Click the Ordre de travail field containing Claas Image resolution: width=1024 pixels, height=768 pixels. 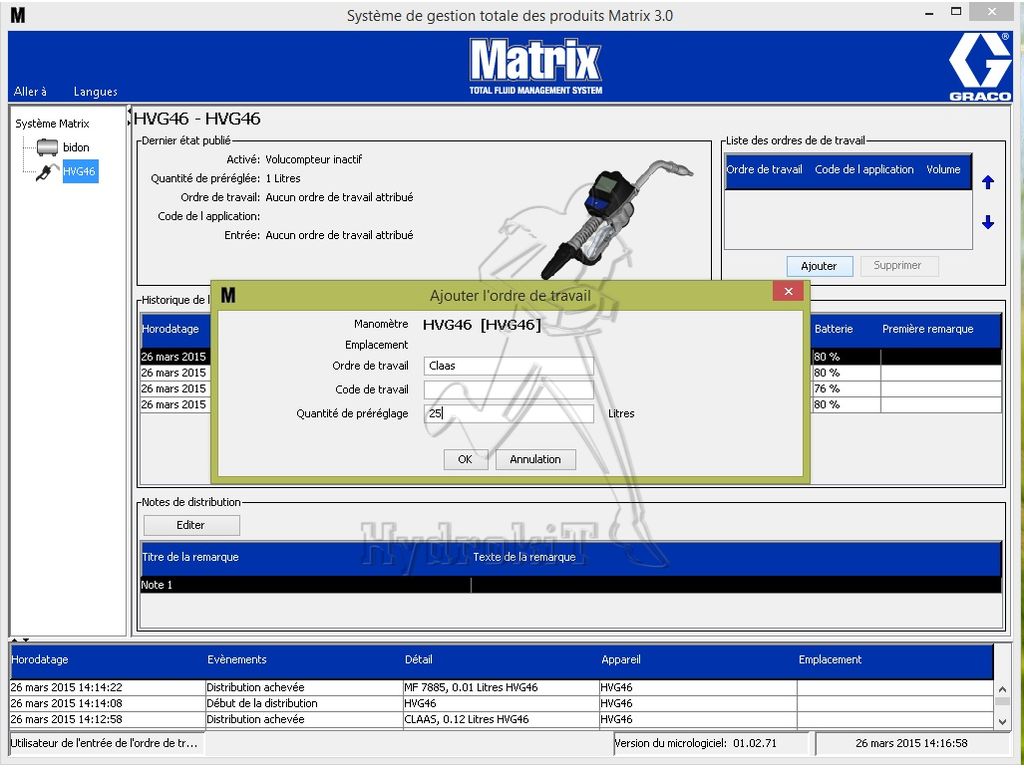[508, 365]
